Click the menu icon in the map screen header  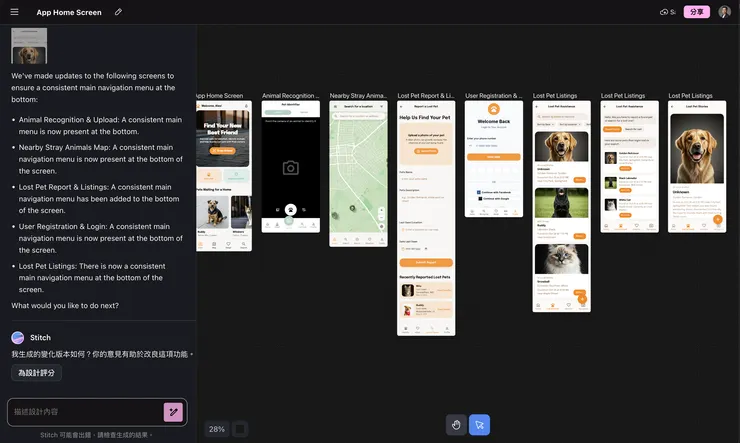(336, 107)
